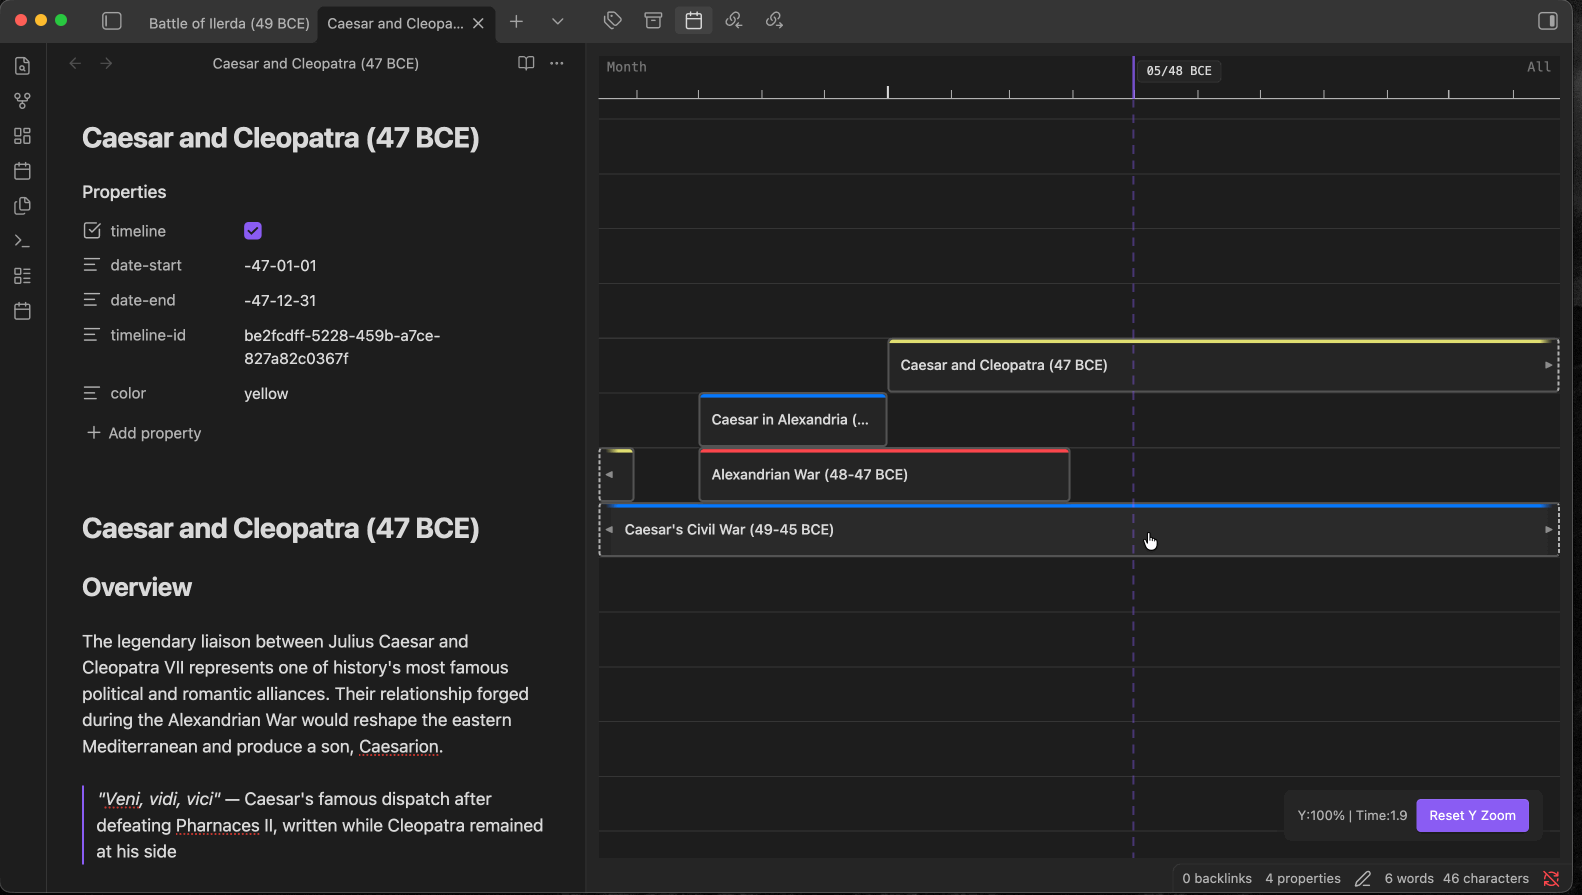Screen dimensions: 1582x895
Task: Click the edit pencil icon in status bar
Action: pos(1363,878)
